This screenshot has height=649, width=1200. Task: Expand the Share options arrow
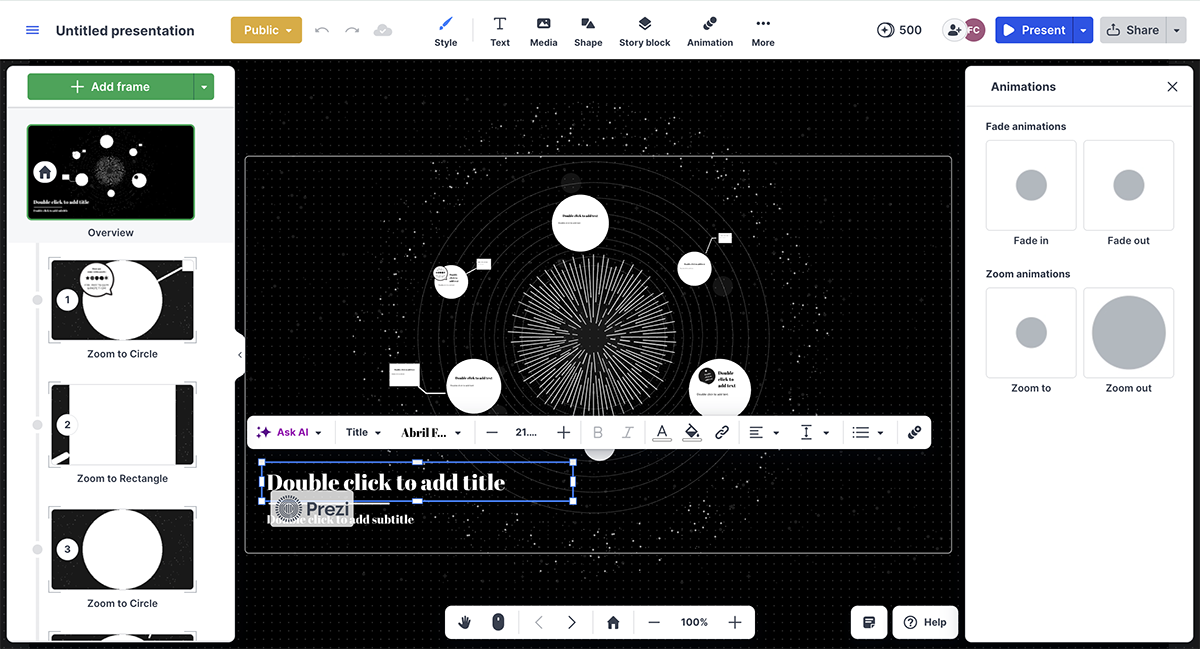click(1176, 30)
